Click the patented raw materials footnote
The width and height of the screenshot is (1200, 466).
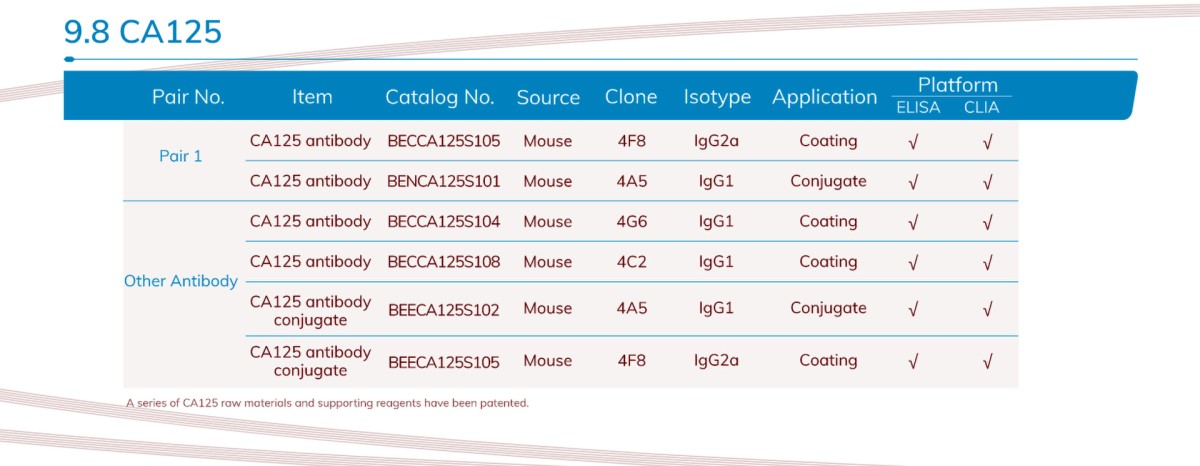click(327, 404)
